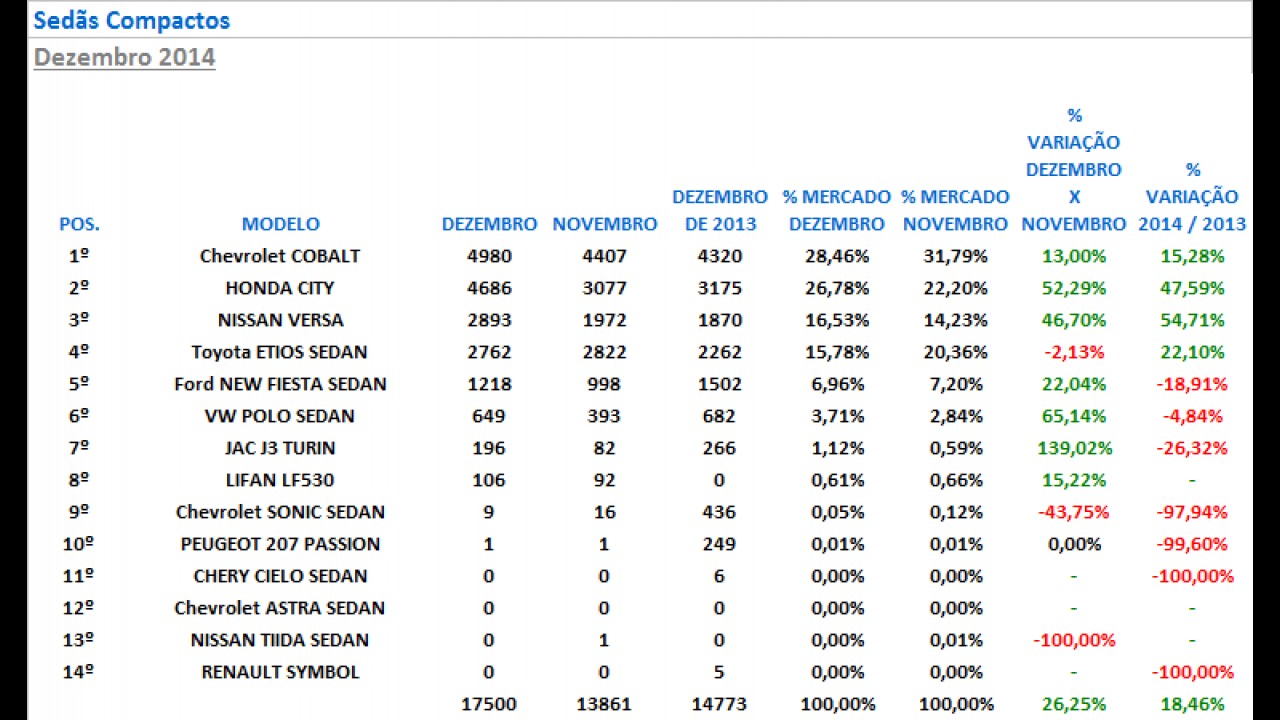This screenshot has width=1280, height=720.
Task: Click the '31,79%' market share cell
Action: click(955, 256)
